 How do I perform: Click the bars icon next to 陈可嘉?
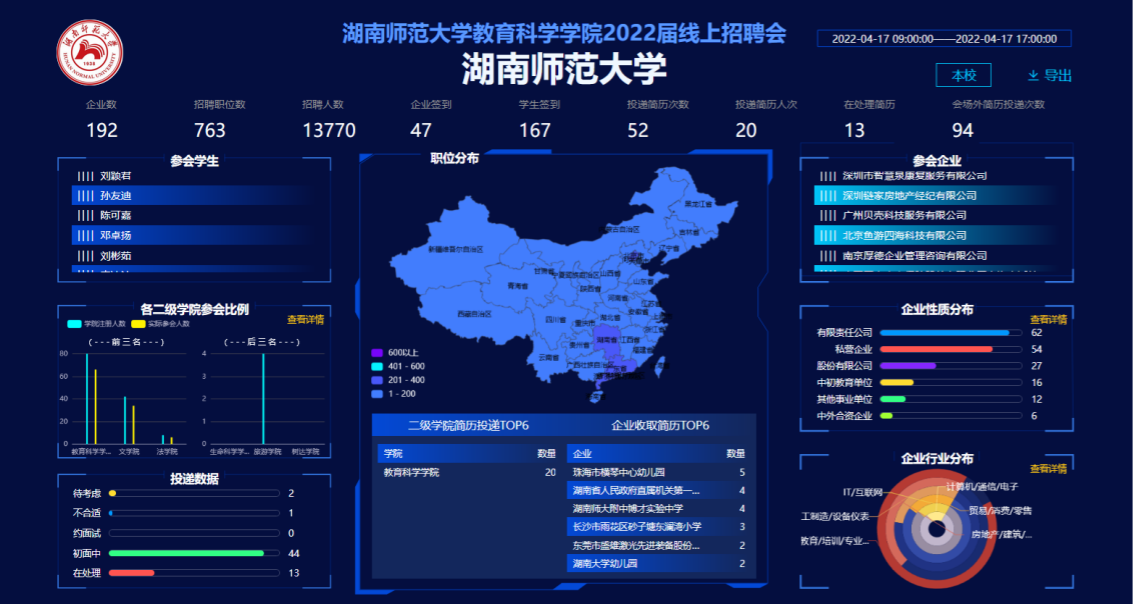tap(85, 216)
